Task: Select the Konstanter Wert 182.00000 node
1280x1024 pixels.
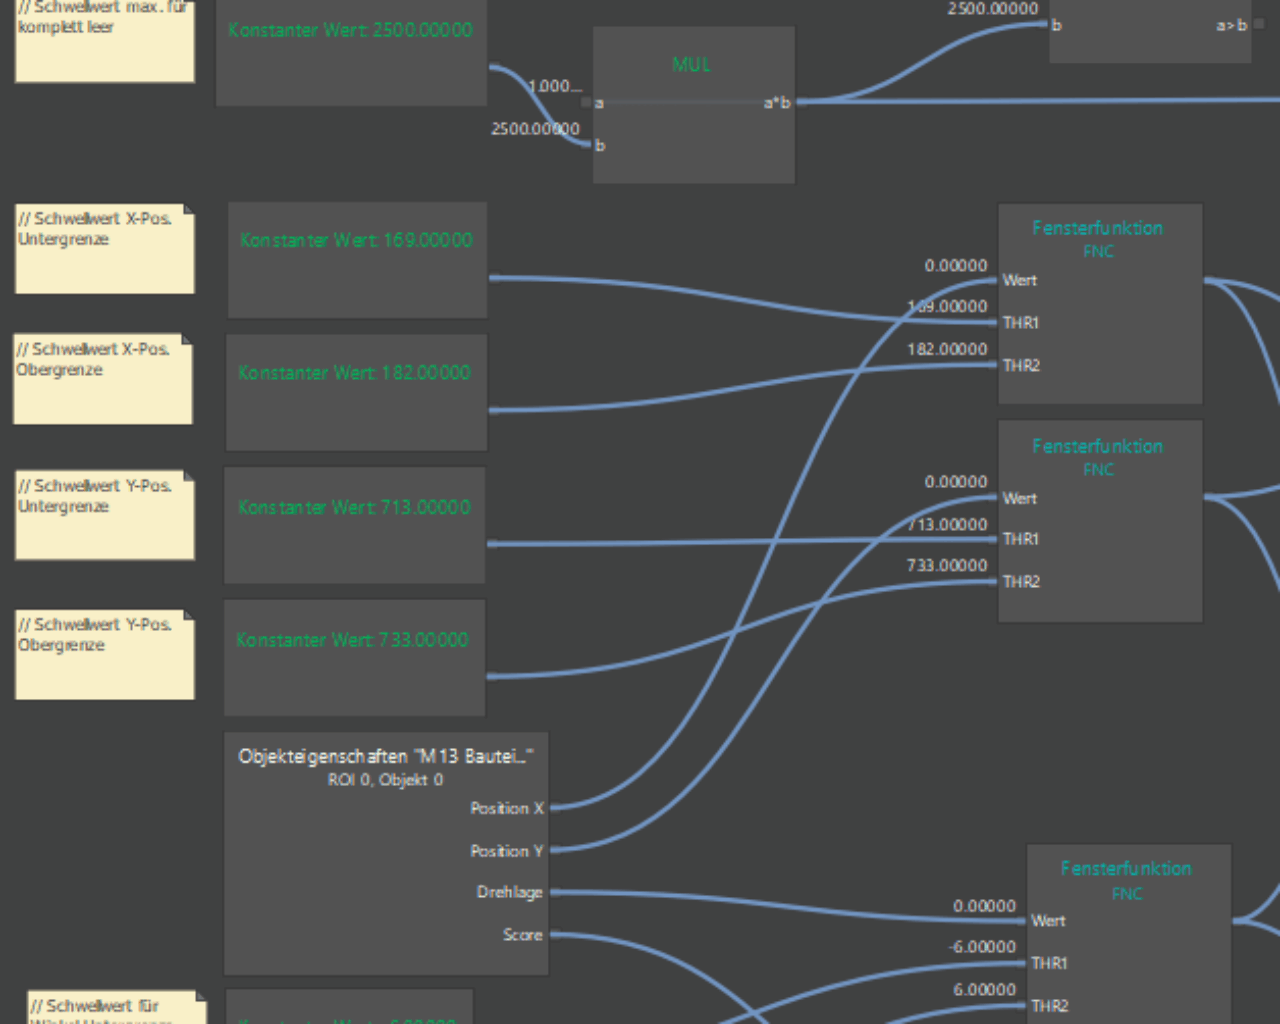Action: pos(356,392)
